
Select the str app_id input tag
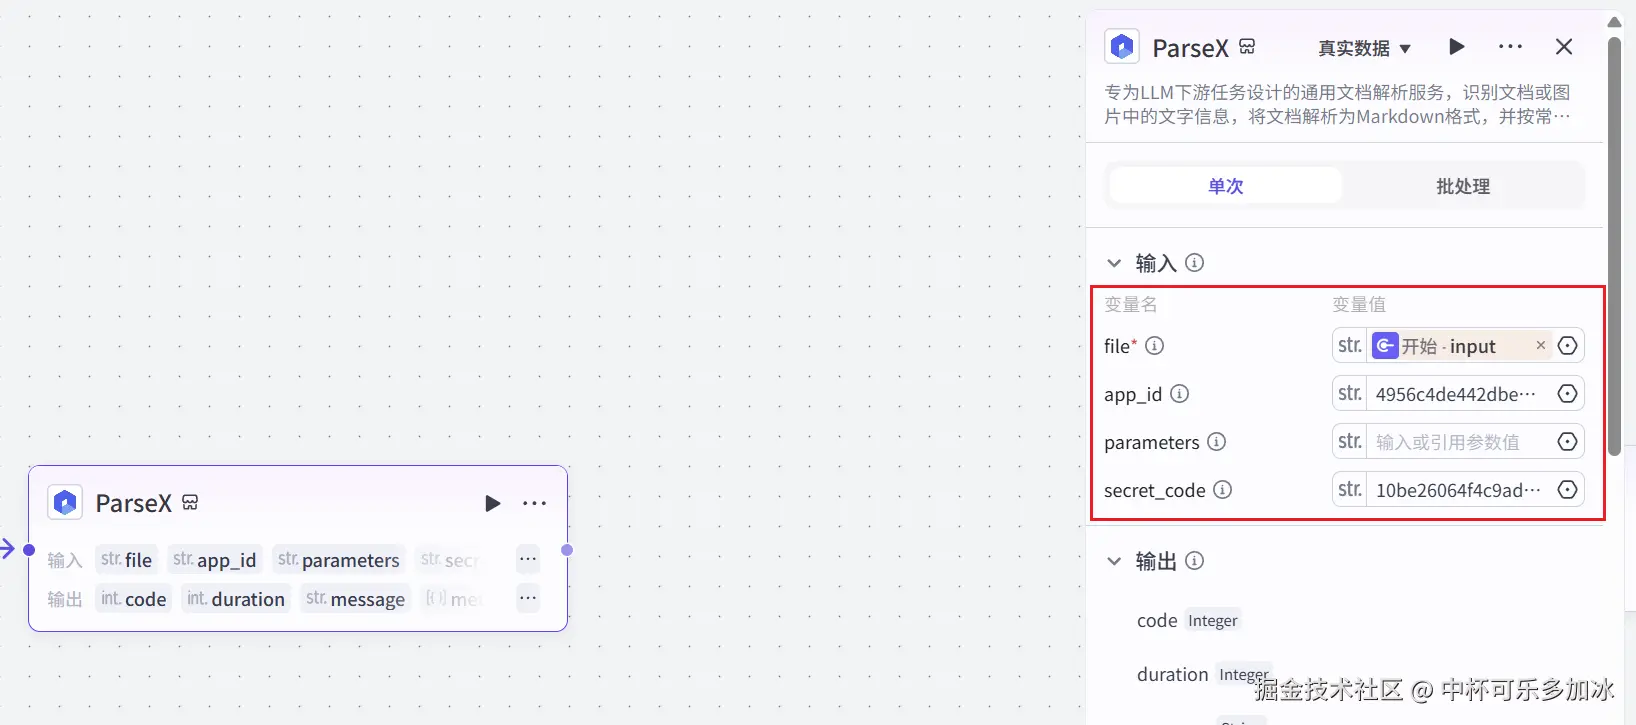click(214, 560)
